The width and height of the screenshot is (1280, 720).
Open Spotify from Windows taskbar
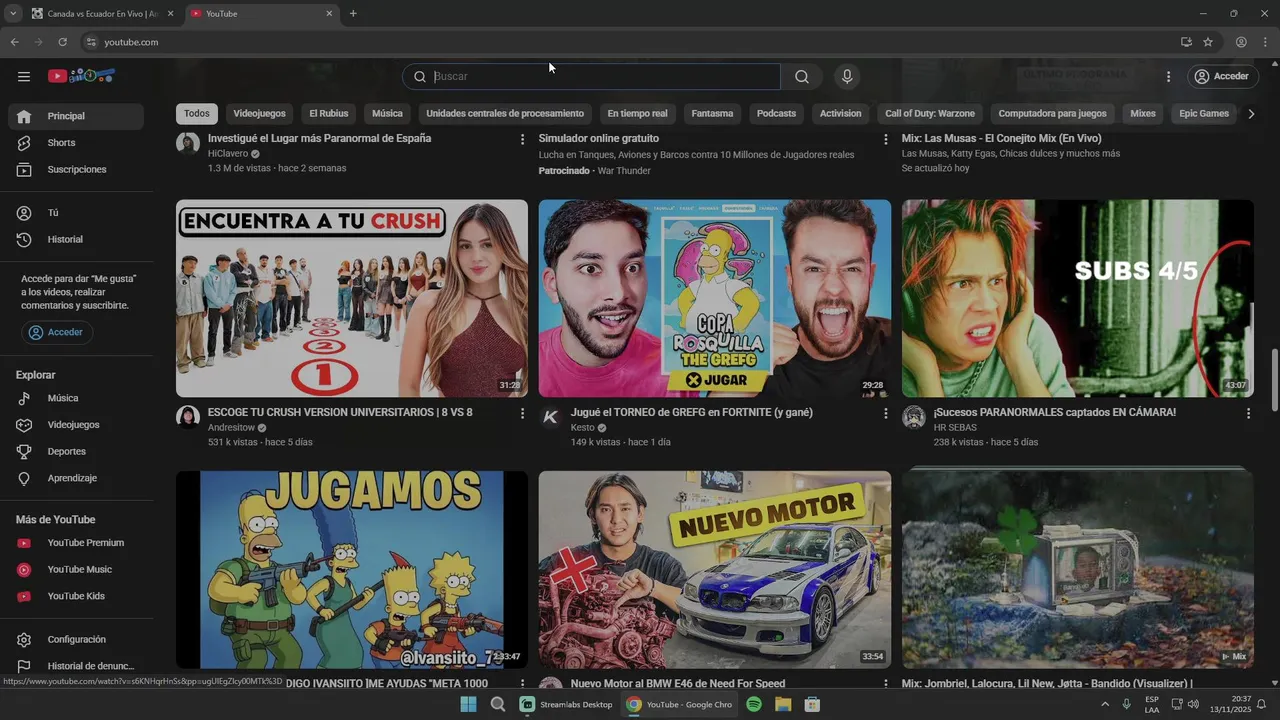[754, 704]
